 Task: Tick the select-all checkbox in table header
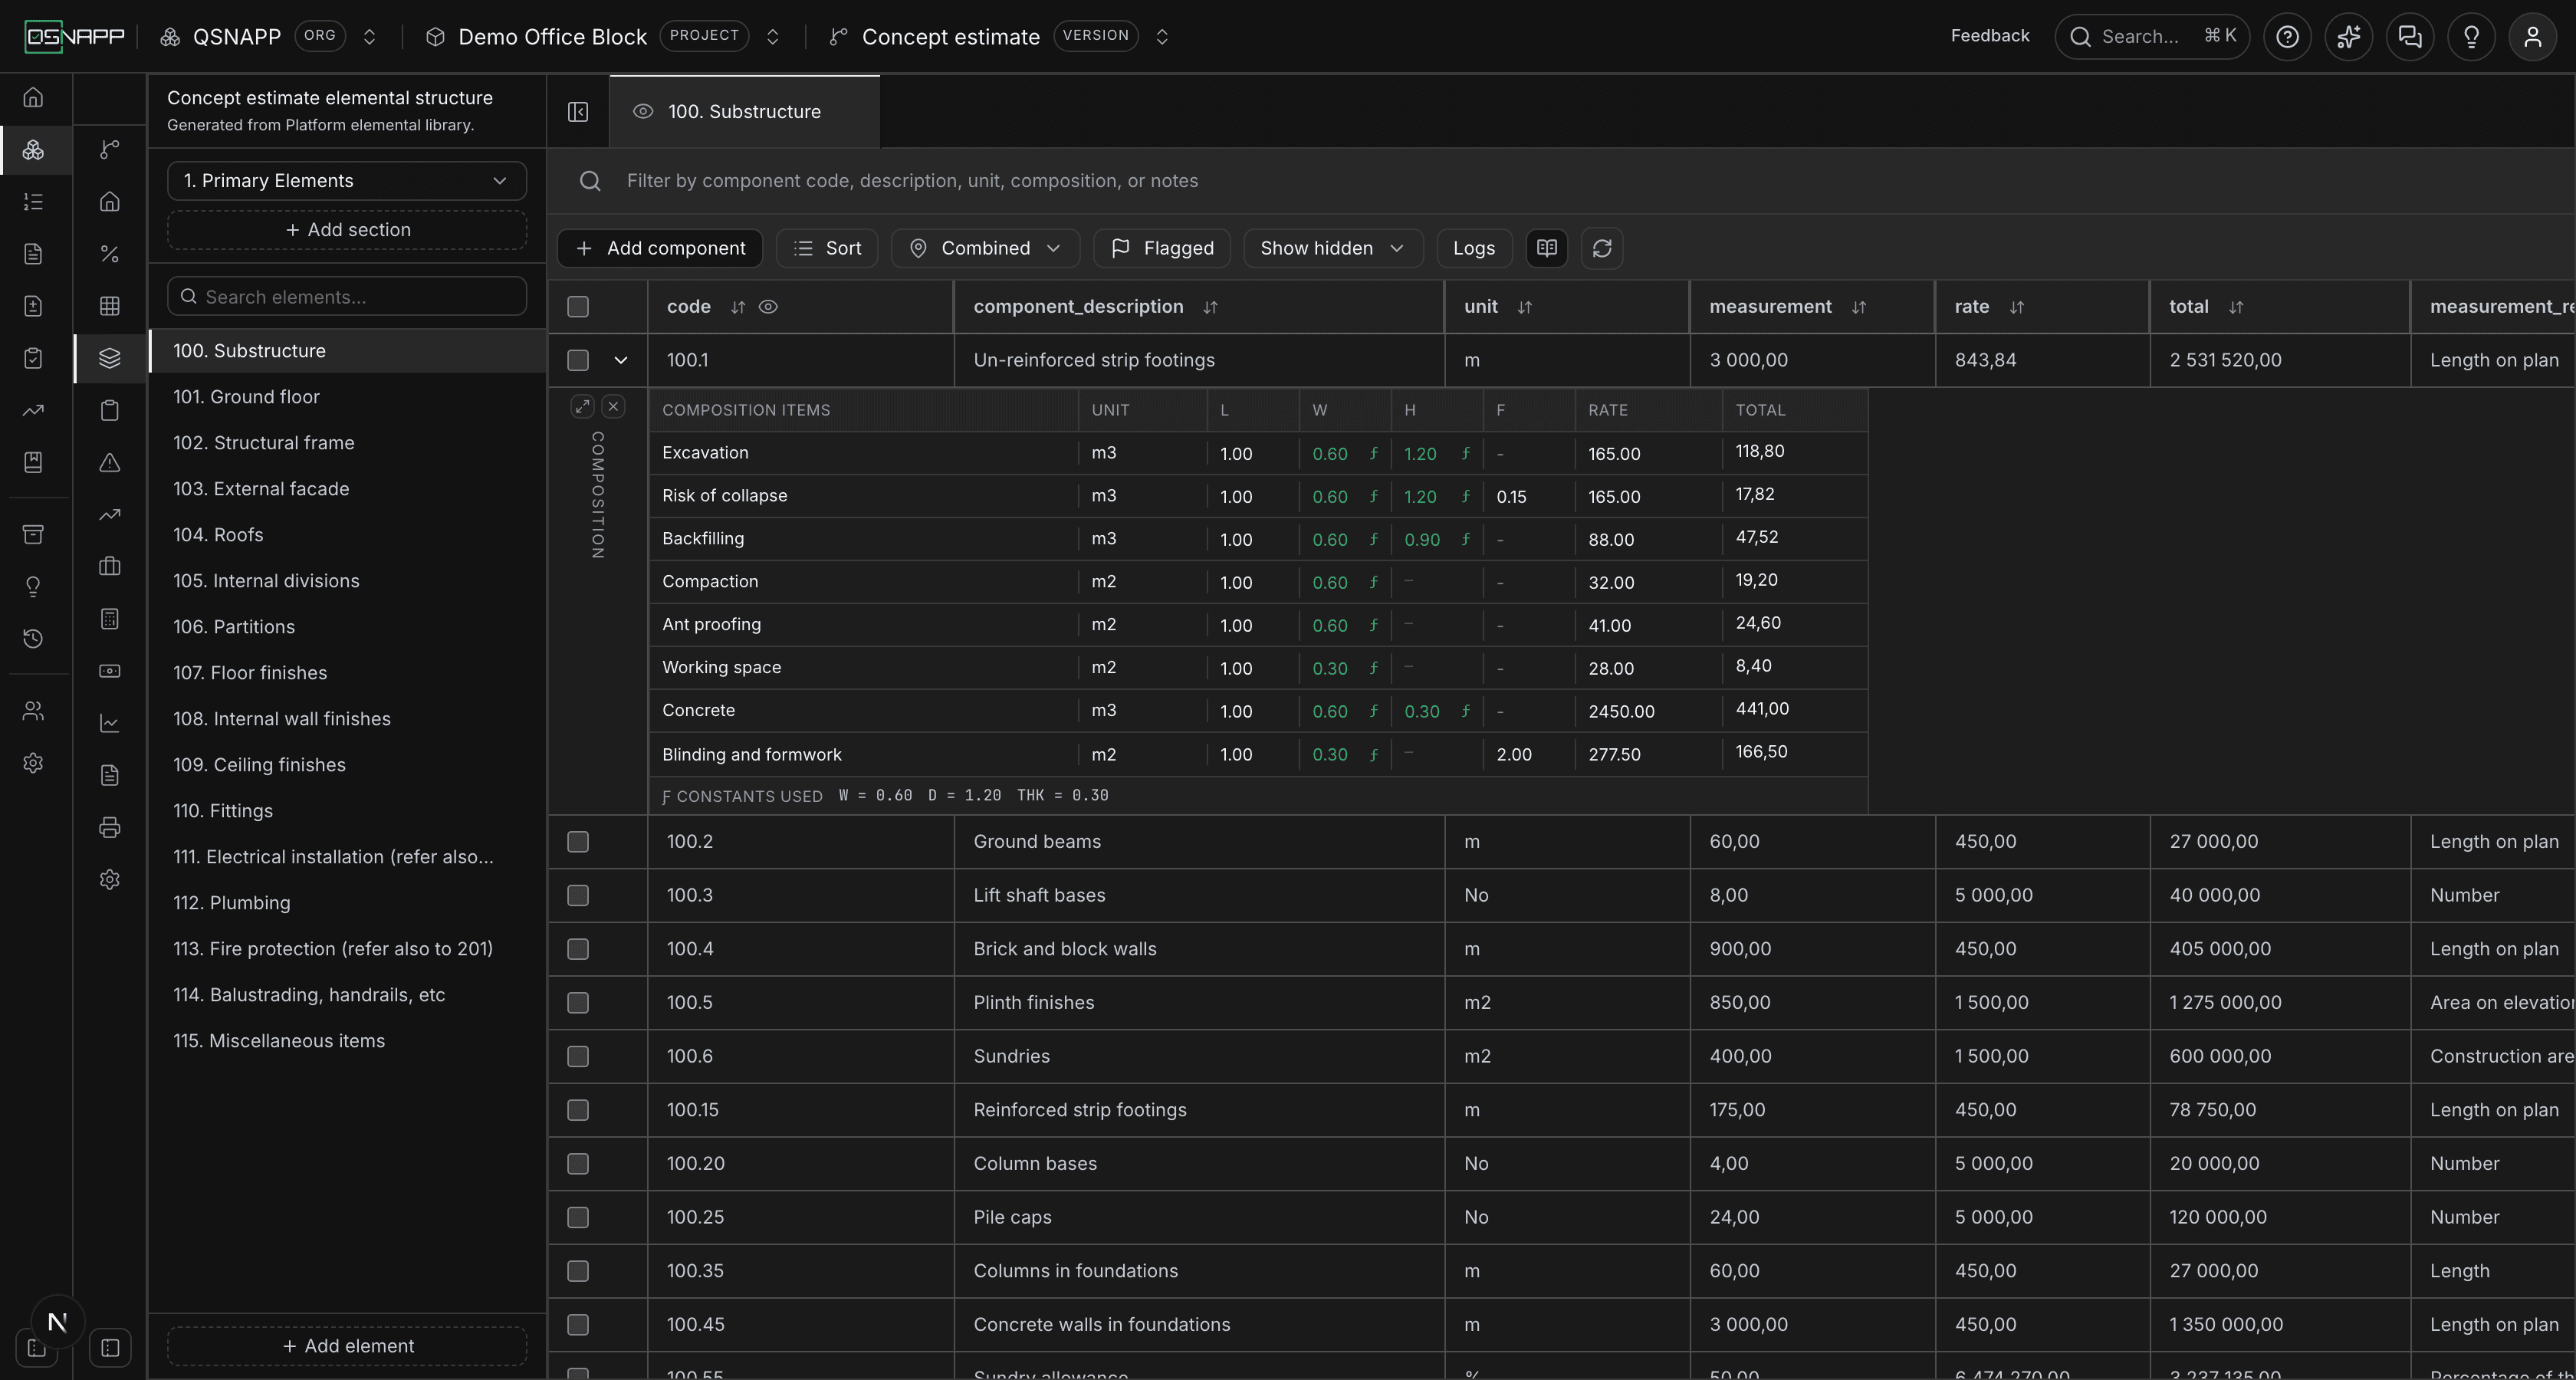point(578,307)
